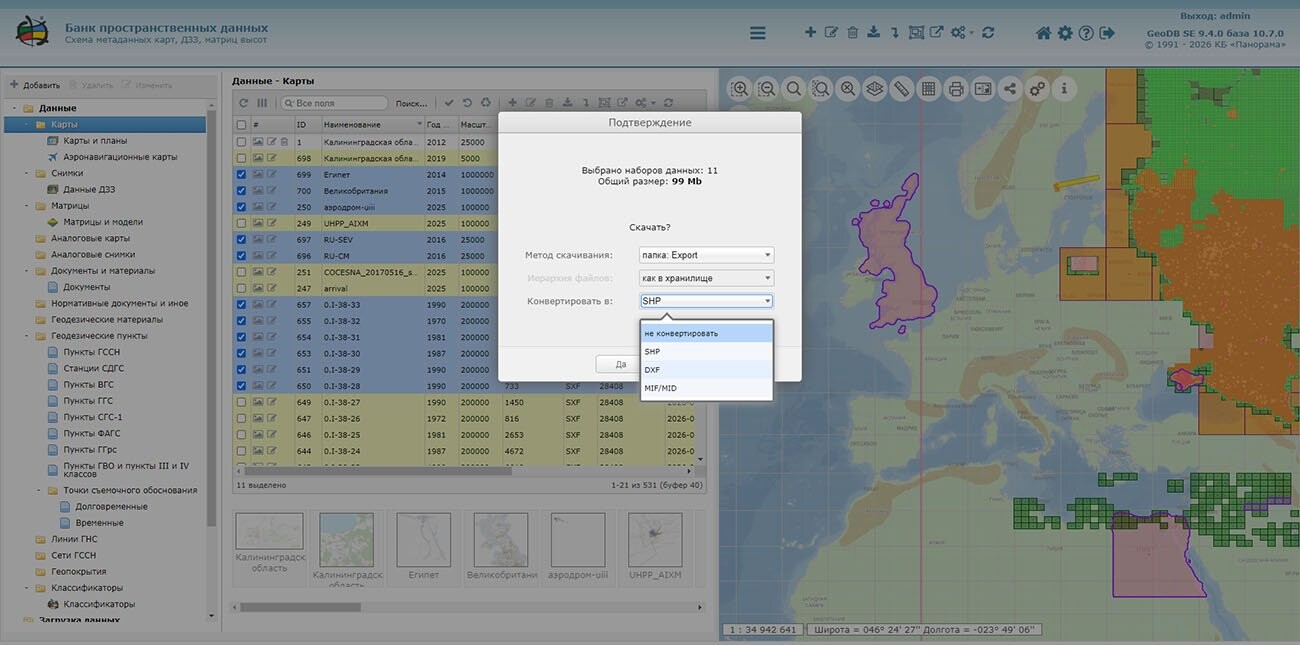Viewport: 1300px width, 645px height.
Task: Open the 'Метод скачивания' dropdown
Action: click(x=706, y=255)
